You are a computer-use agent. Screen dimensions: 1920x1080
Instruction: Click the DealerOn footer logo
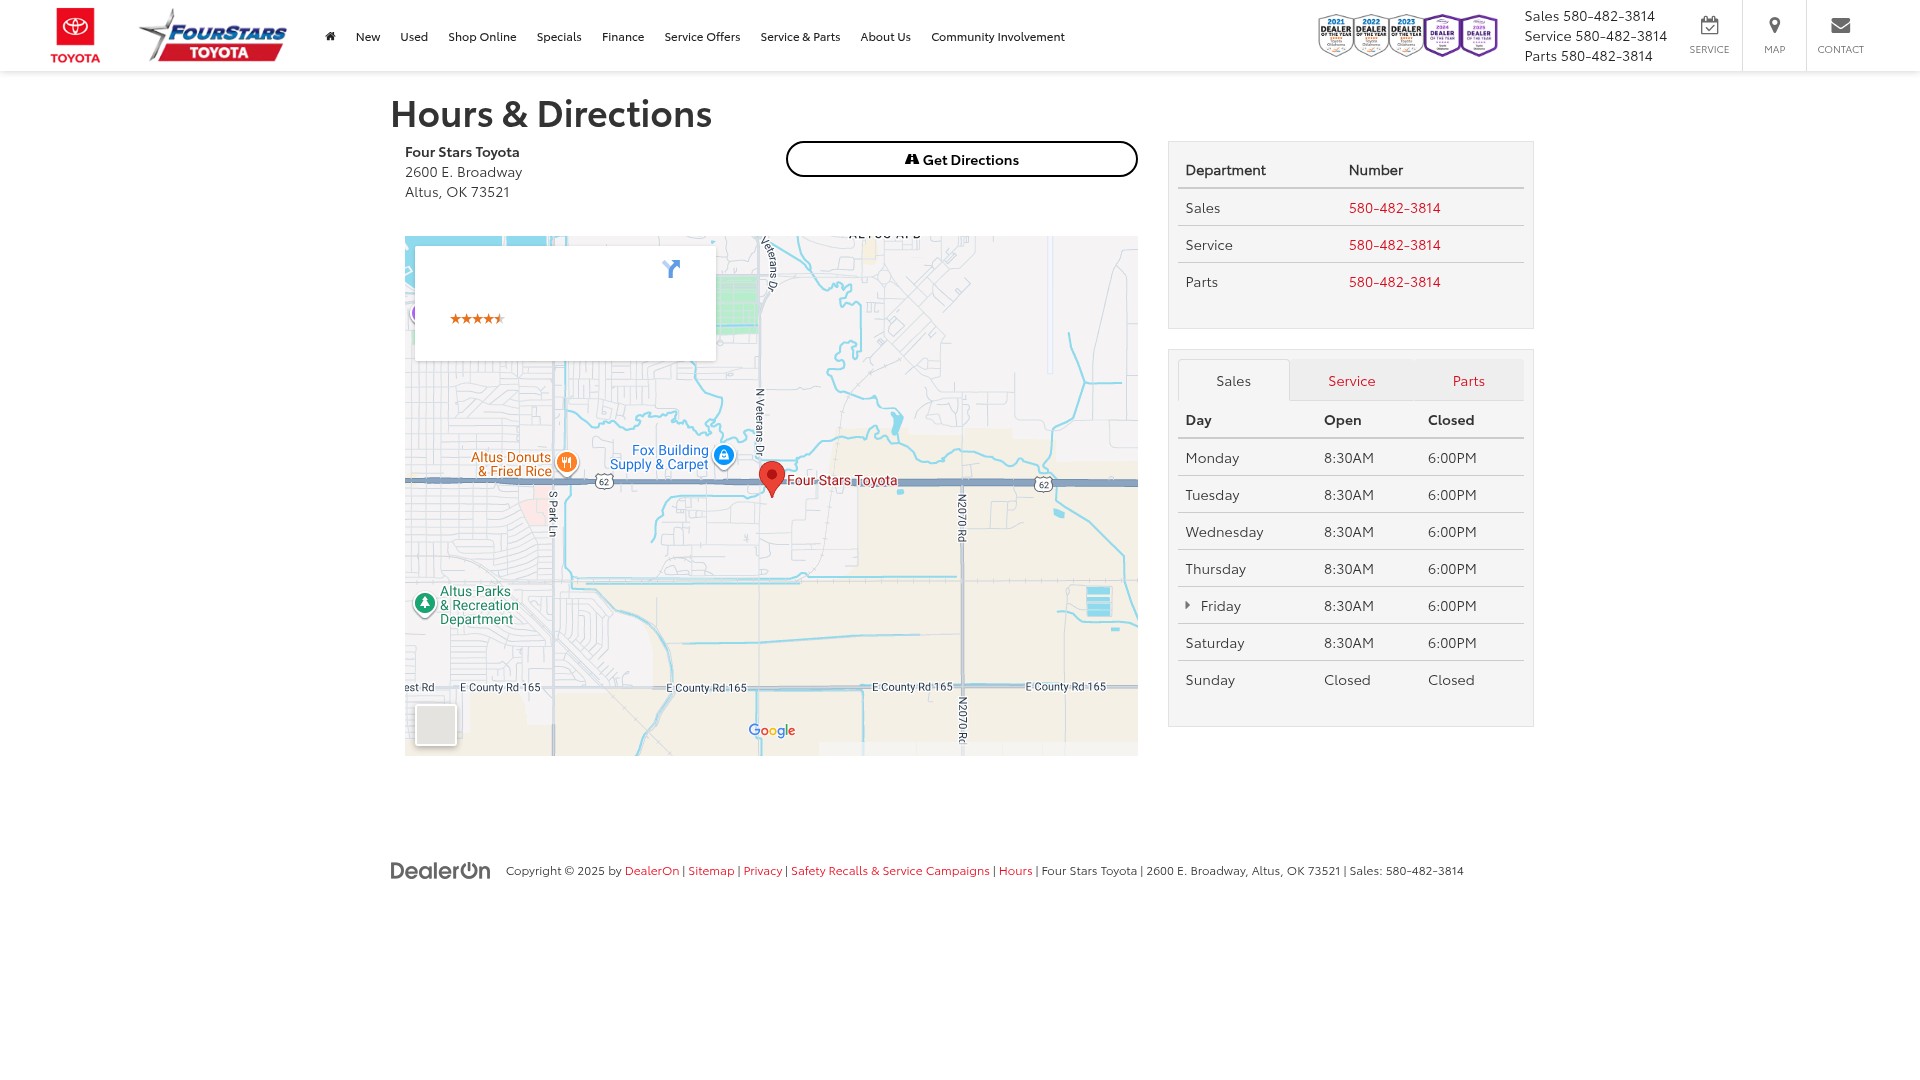[x=440, y=870]
